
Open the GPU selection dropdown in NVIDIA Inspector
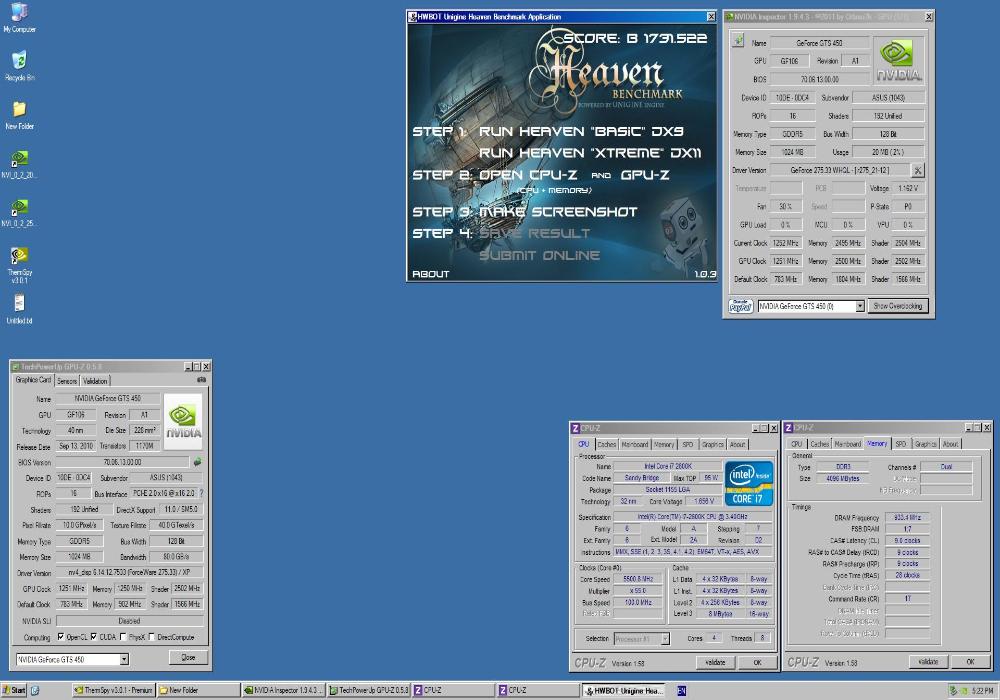coord(860,307)
